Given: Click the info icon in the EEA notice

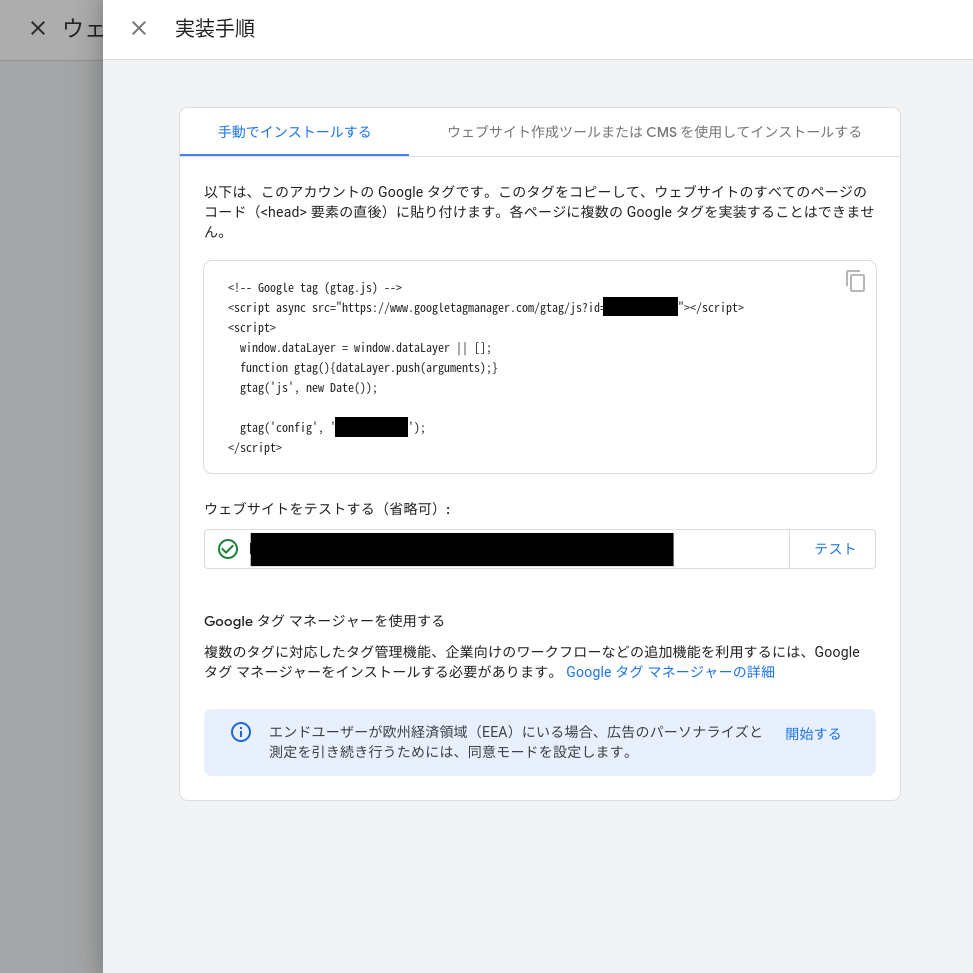Looking at the screenshot, I should [x=241, y=732].
